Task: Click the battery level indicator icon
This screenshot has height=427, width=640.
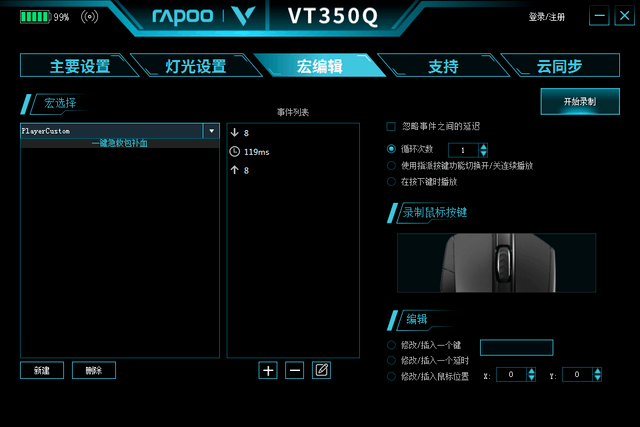Action: (35, 17)
